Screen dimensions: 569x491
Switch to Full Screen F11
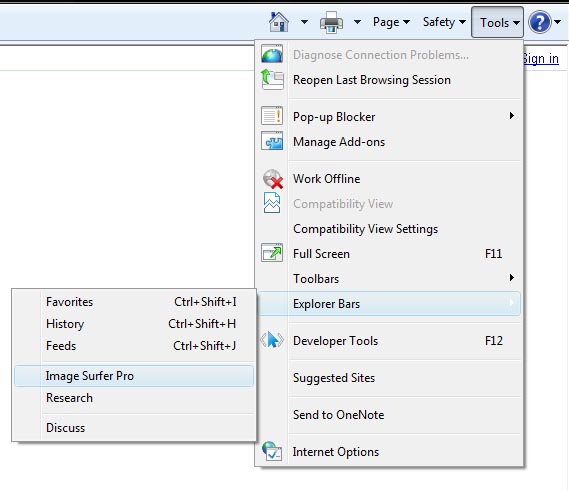pos(389,254)
